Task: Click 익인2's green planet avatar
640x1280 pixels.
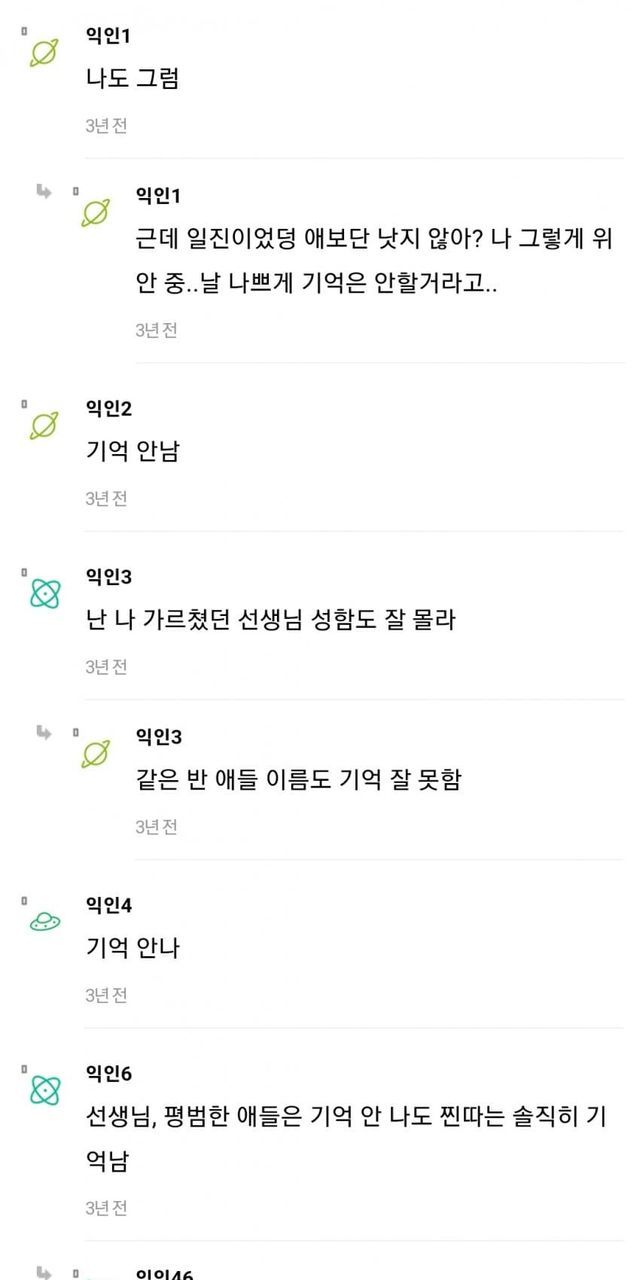Action: tap(44, 425)
